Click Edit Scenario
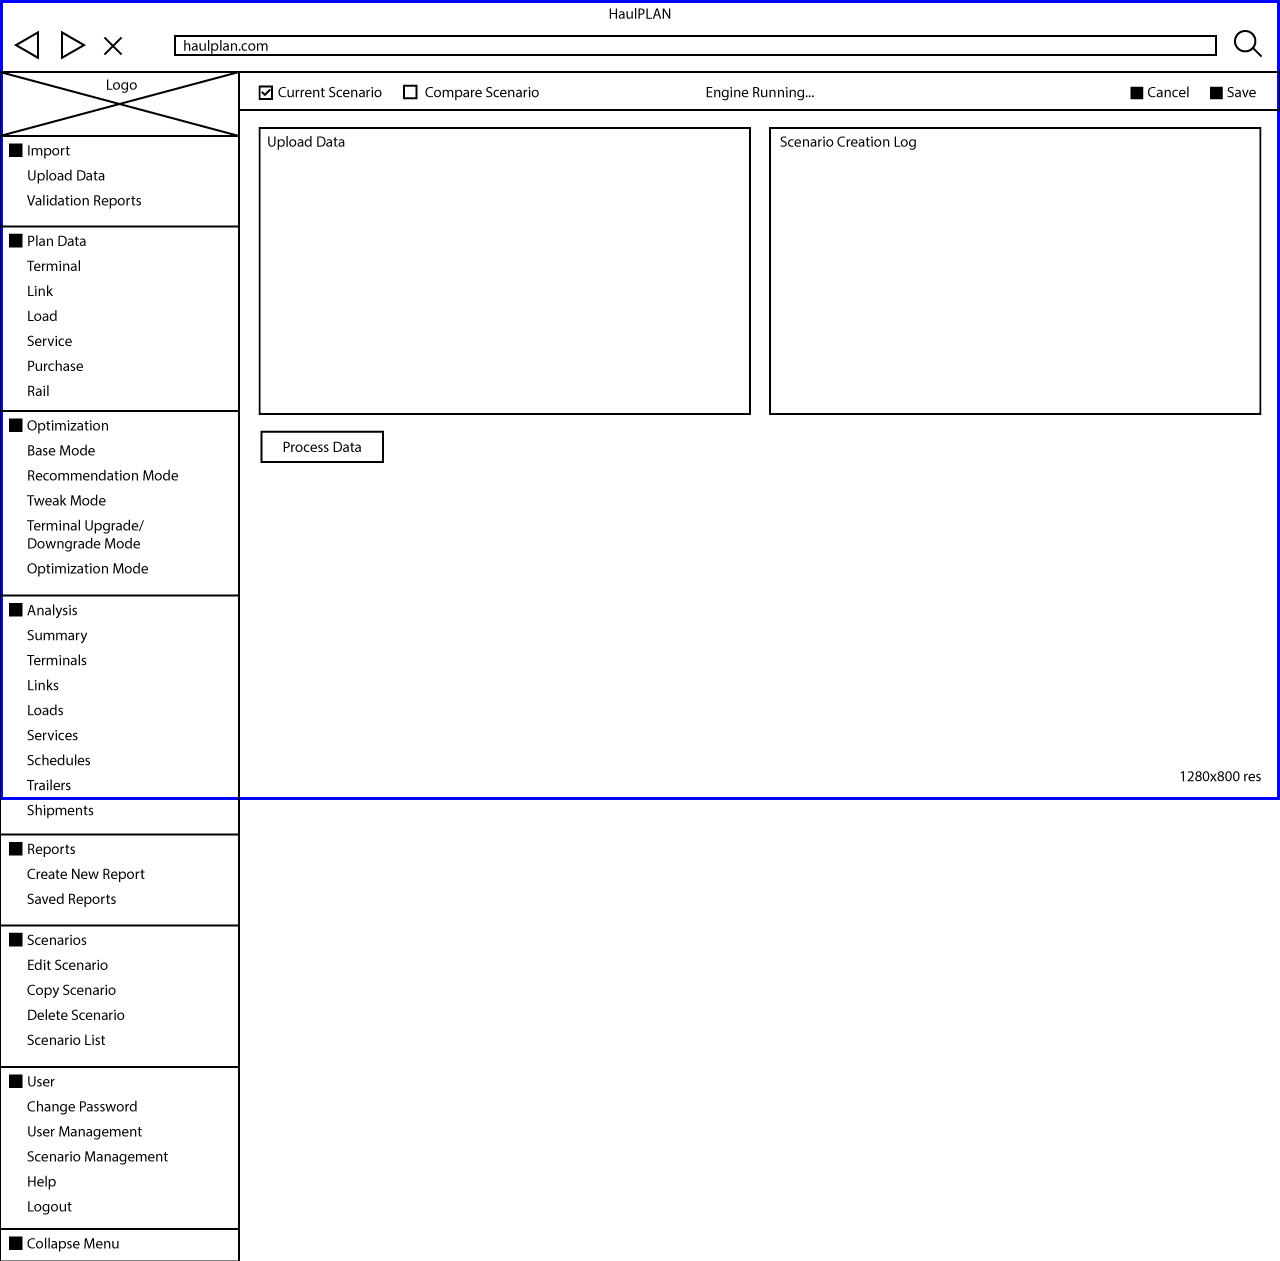 pos(67,965)
